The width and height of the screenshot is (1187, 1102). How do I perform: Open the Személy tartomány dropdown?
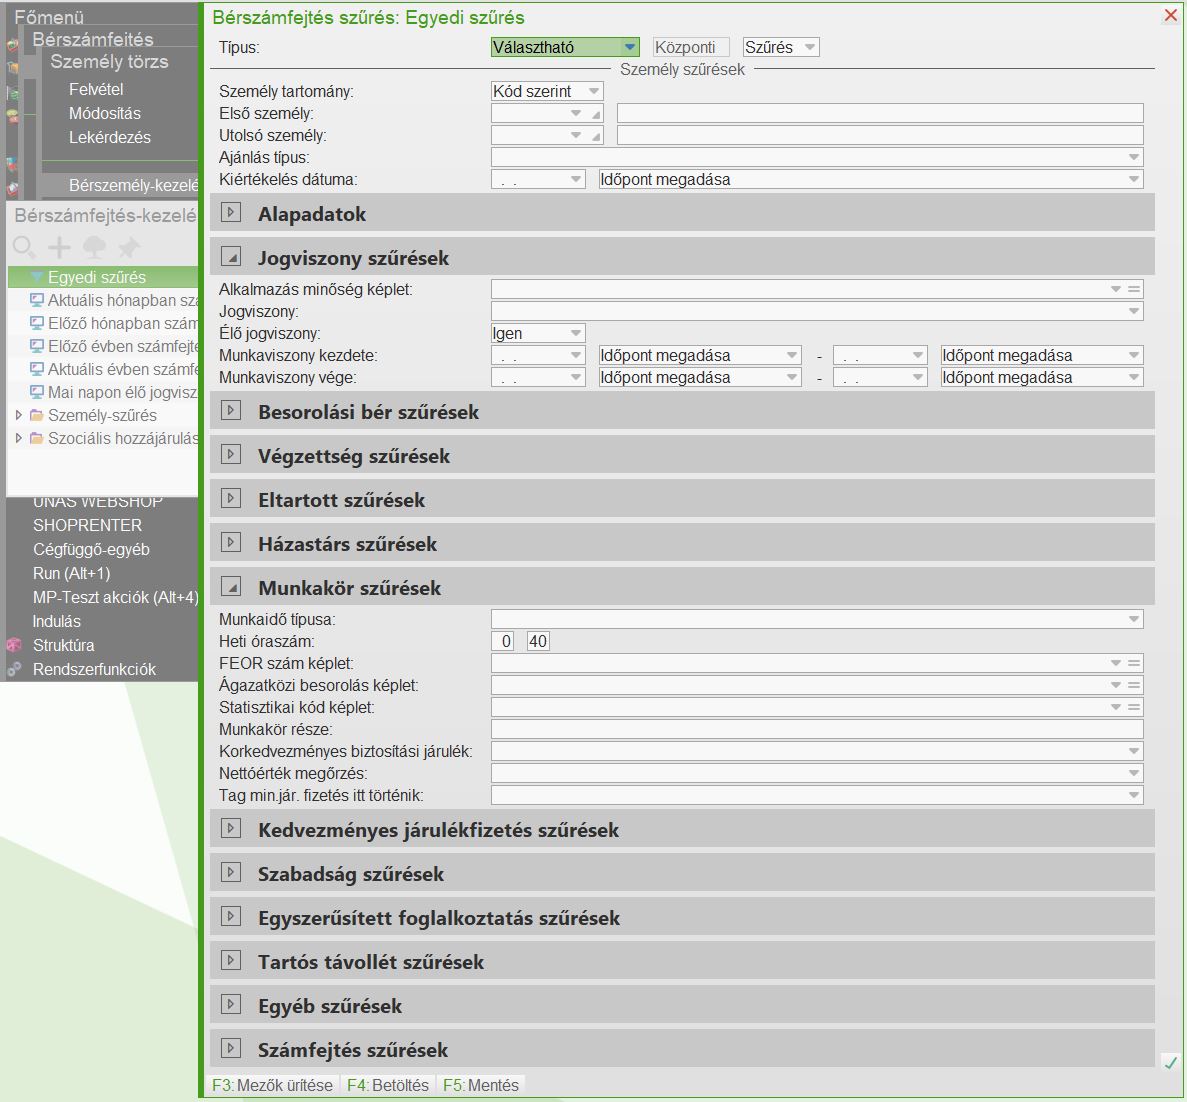click(594, 91)
